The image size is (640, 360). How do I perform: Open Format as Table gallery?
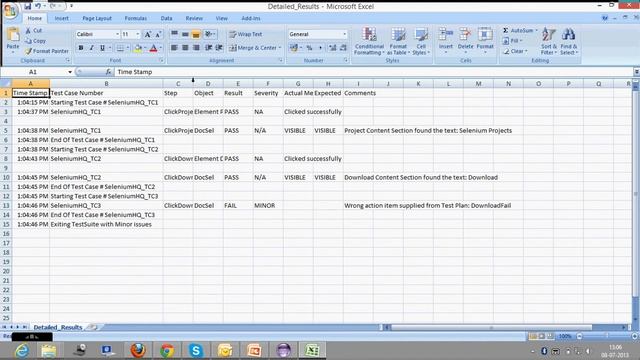click(398, 41)
